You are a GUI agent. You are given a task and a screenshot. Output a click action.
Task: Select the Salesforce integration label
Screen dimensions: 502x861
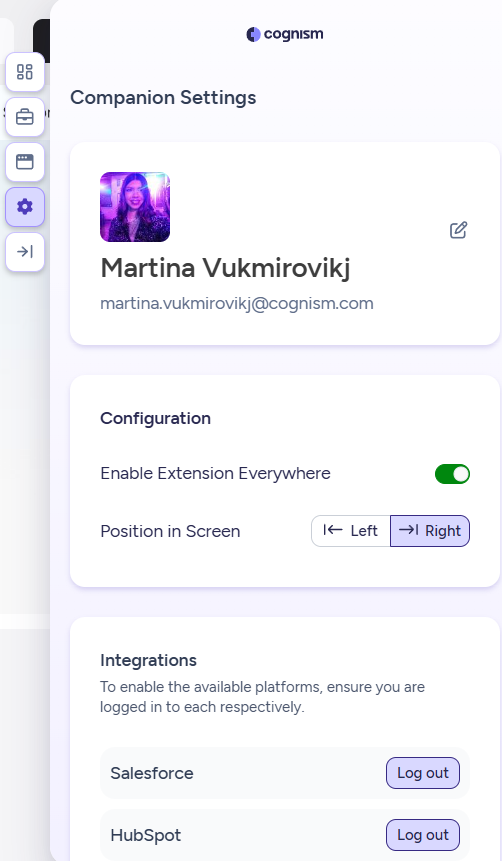click(152, 773)
